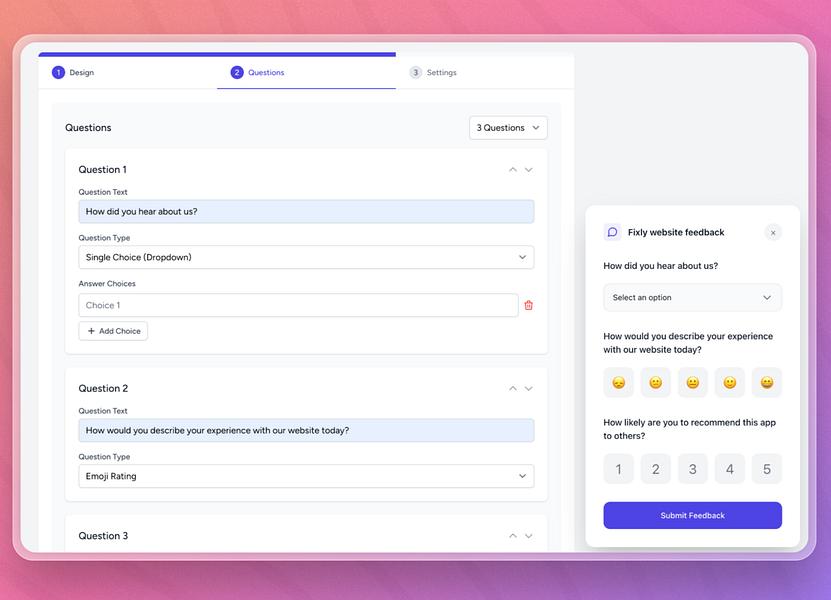Click the 'Question 1' heading
The width and height of the screenshot is (831, 600).
tap(102, 170)
